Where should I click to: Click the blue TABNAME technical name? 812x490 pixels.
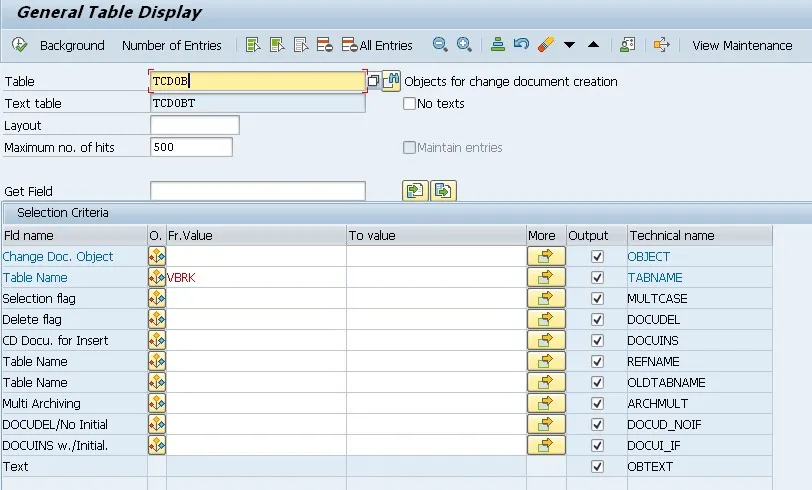(x=655, y=278)
